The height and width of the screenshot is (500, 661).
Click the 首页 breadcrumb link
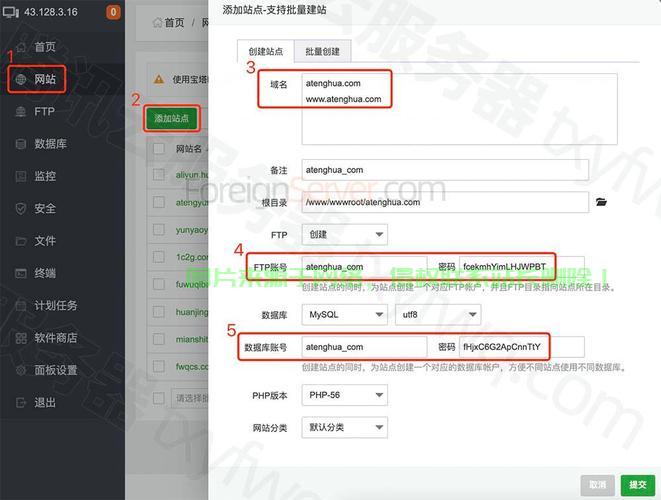(x=175, y=22)
